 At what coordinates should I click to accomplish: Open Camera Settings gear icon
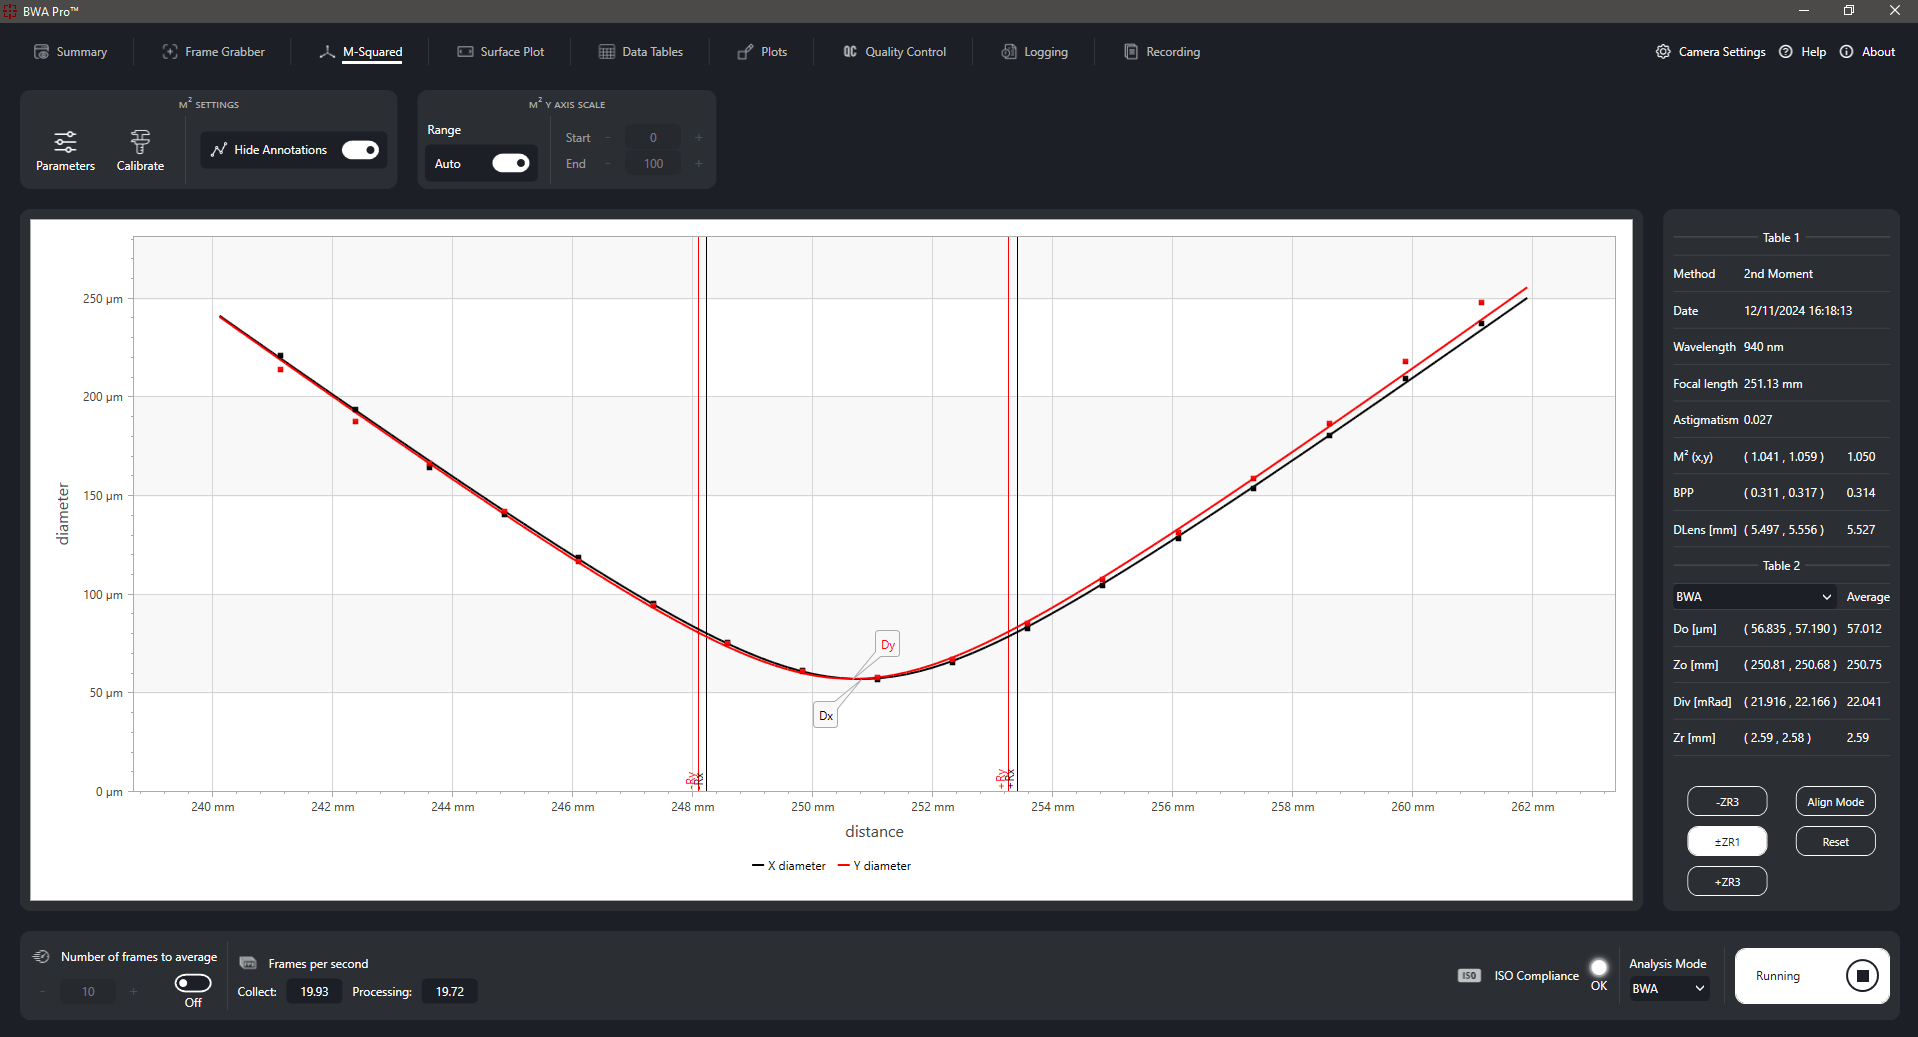(1663, 52)
